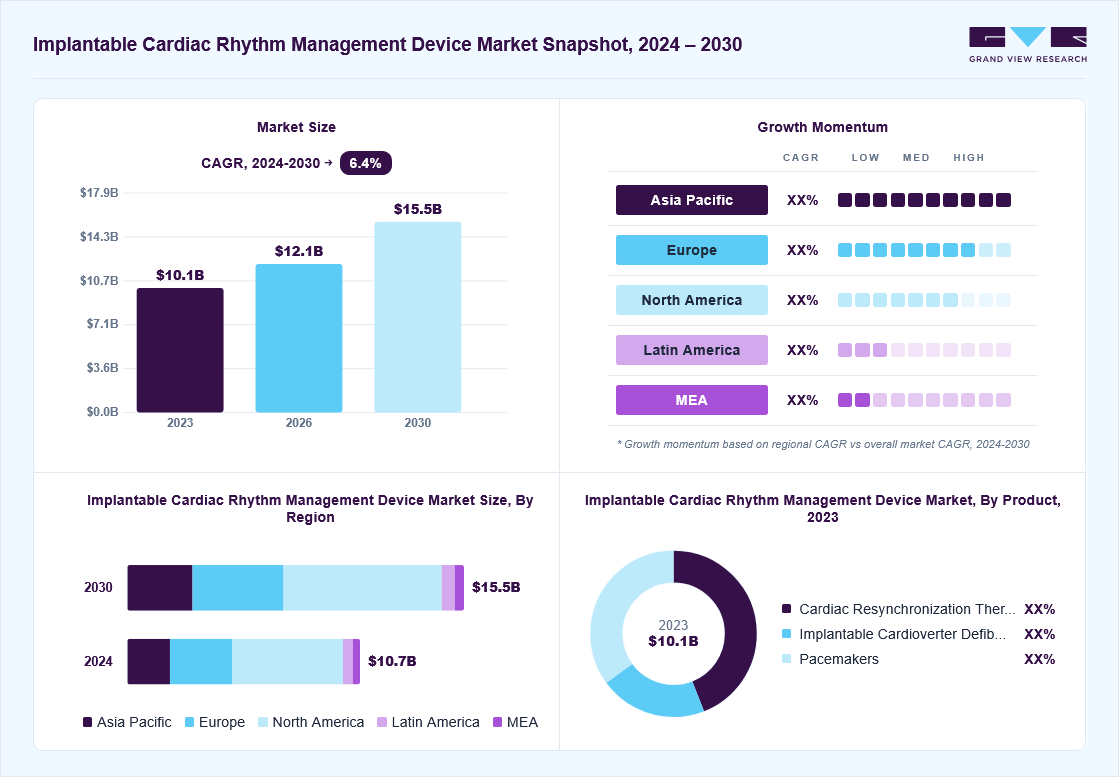Click the XX% value next to Pacemakers

1040,659
